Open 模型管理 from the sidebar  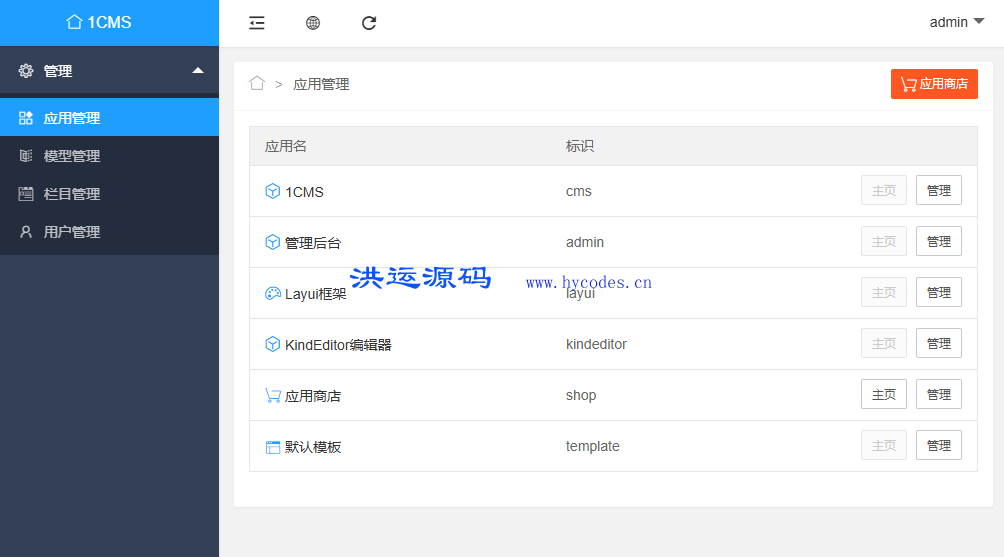[x=72, y=156]
